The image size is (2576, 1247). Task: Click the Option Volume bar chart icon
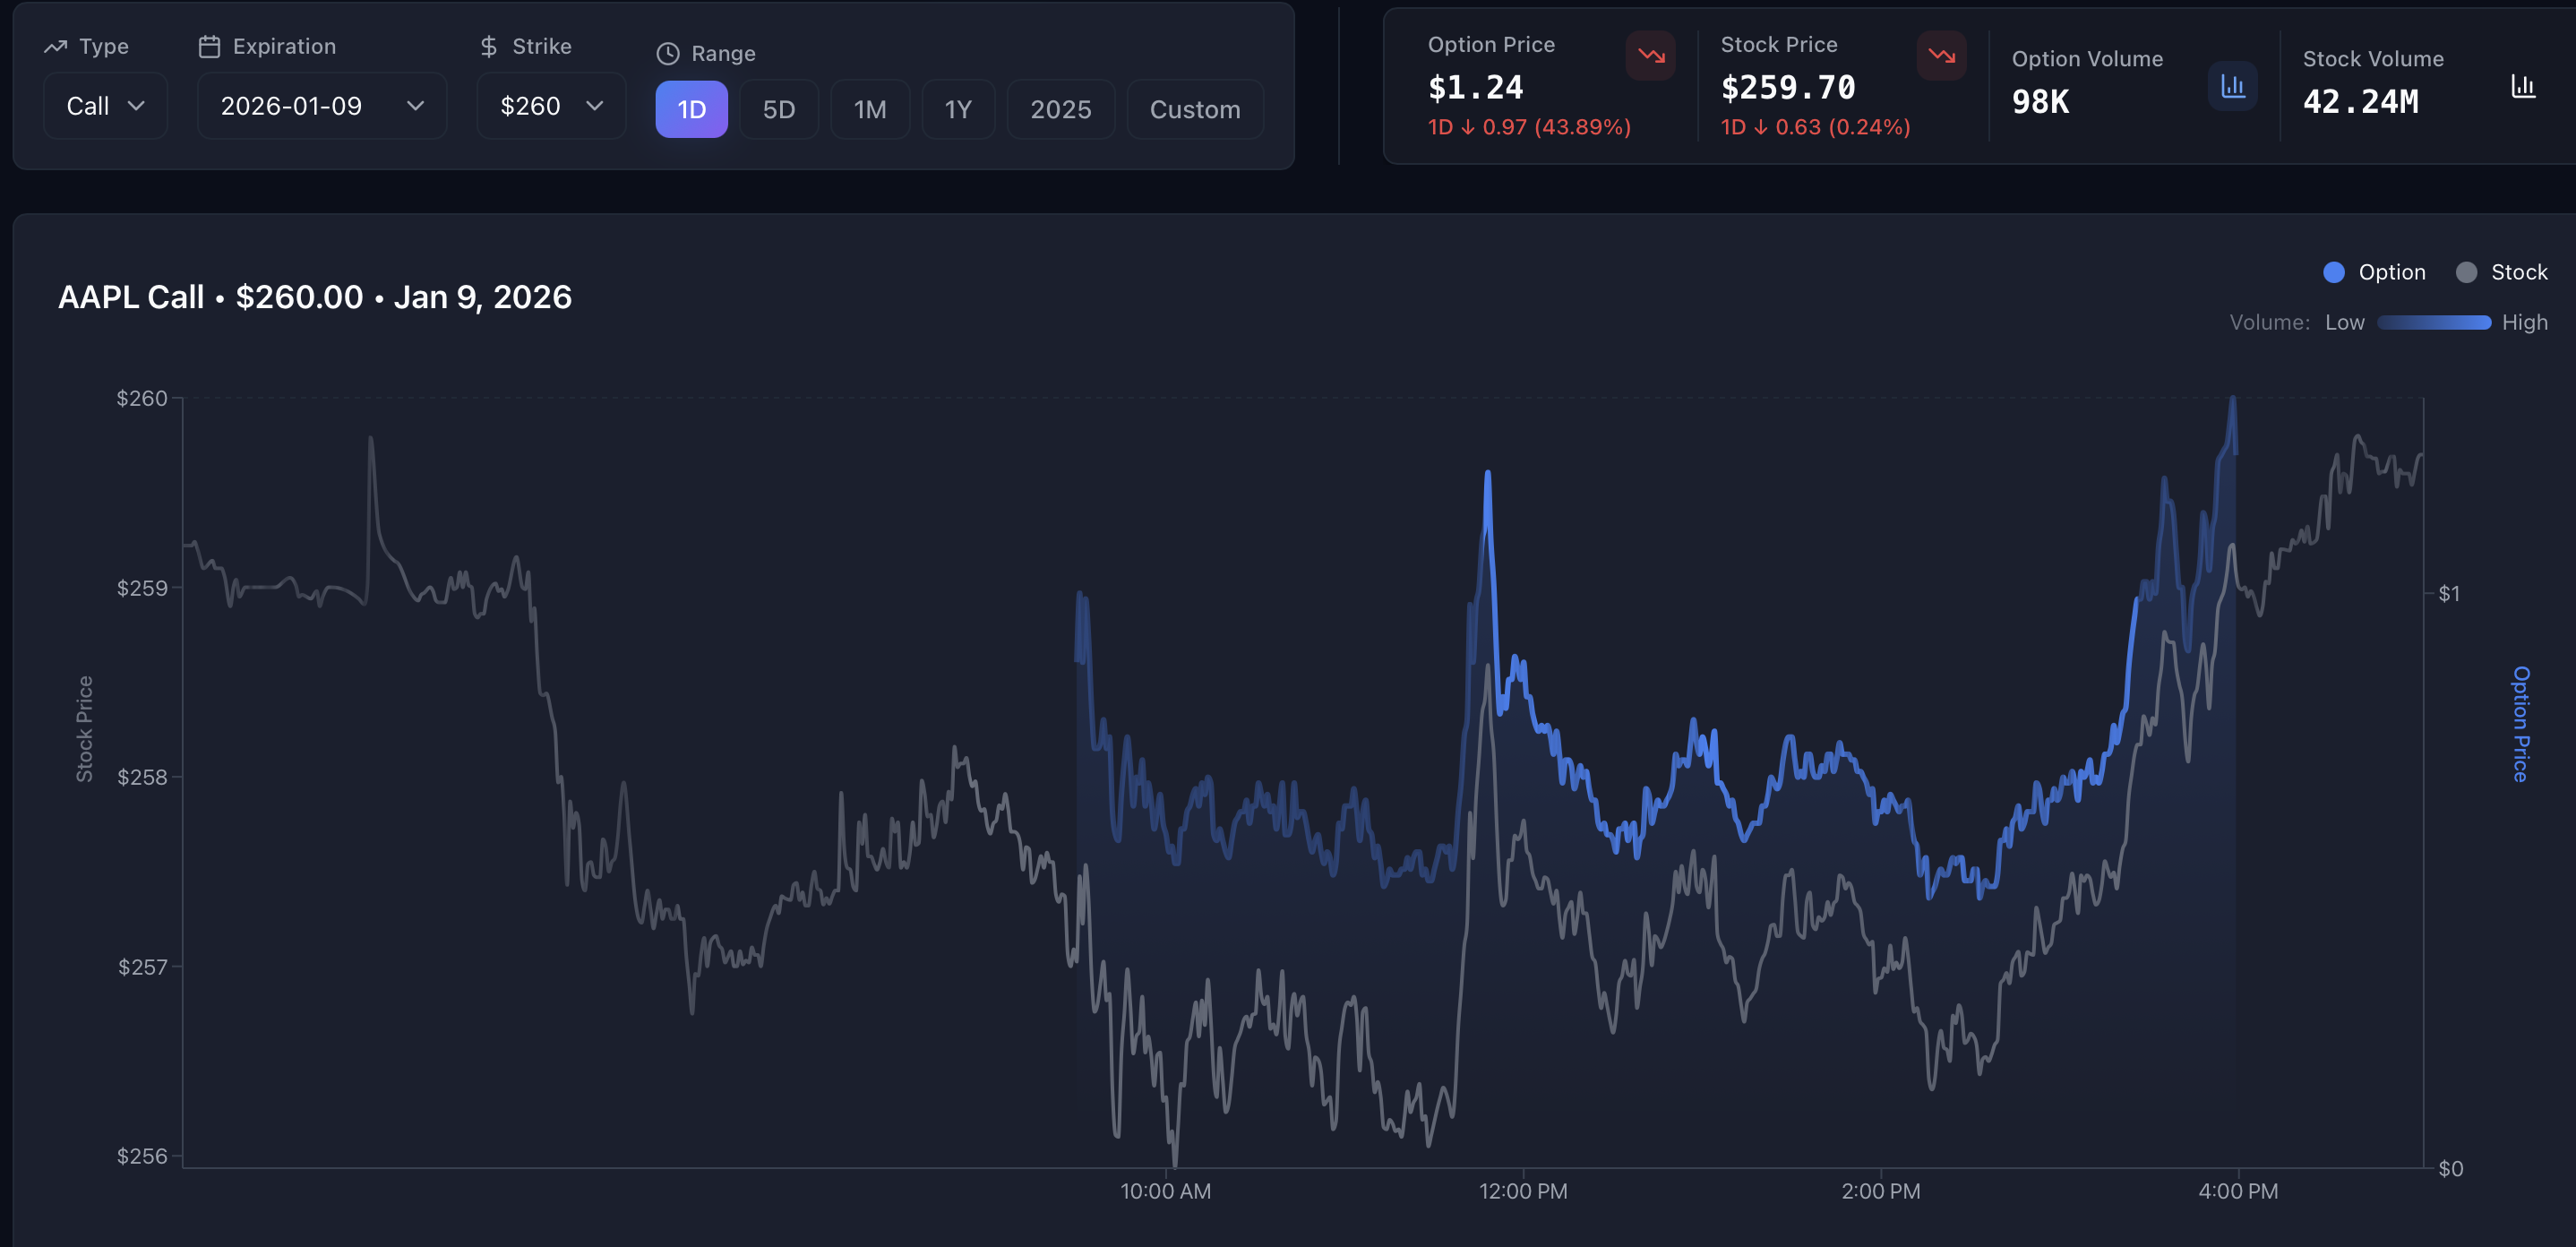point(2232,87)
